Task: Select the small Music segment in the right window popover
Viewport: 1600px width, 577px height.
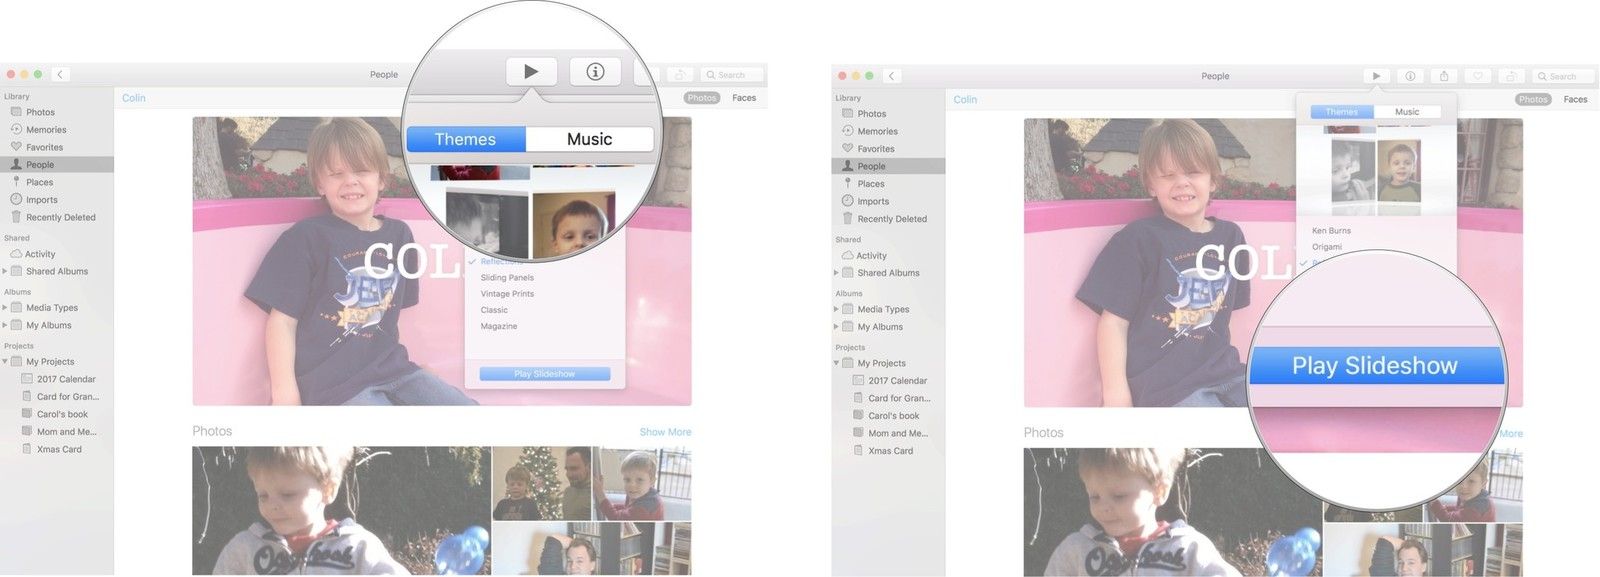Action: pyautogui.click(x=1406, y=112)
